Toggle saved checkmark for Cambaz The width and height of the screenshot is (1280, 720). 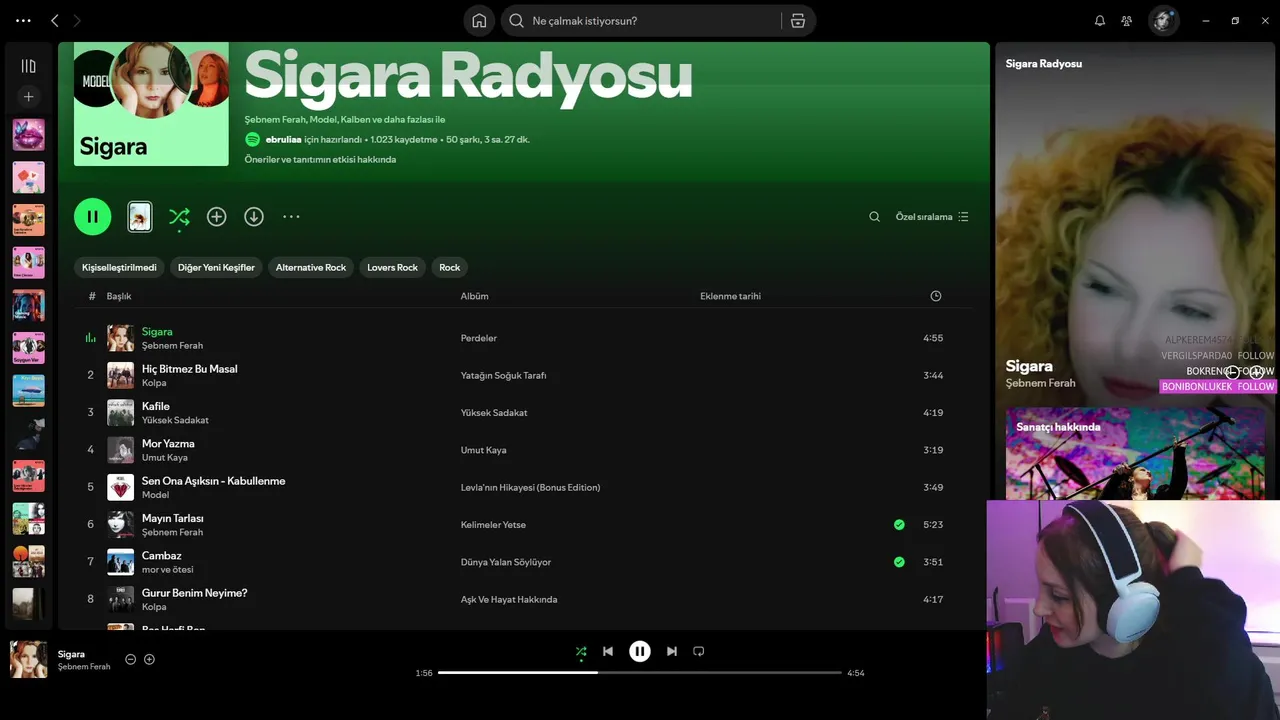(x=899, y=562)
